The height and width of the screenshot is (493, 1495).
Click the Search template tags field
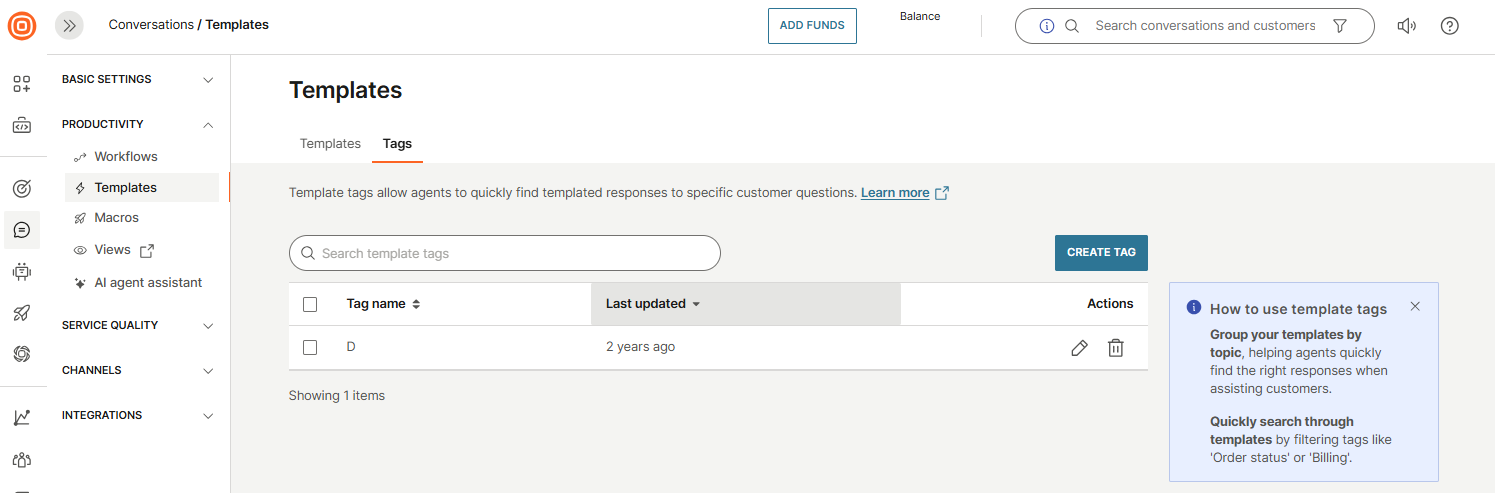pos(505,254)
